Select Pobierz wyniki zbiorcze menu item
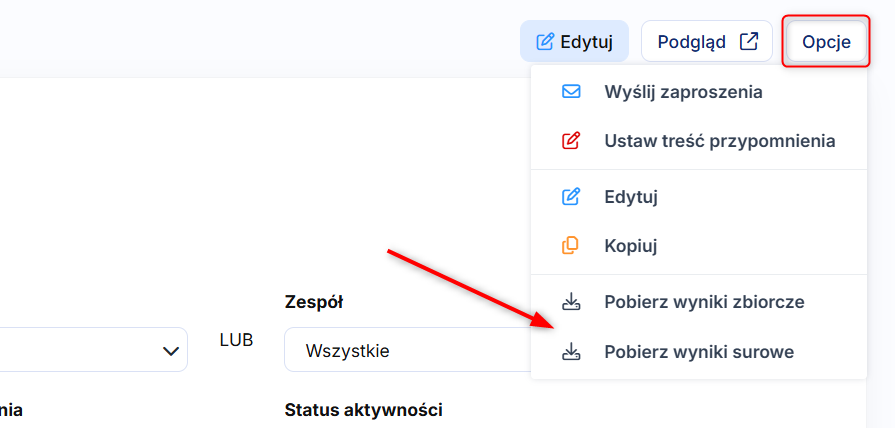This screenshot has width=895, height=428. 704,301
